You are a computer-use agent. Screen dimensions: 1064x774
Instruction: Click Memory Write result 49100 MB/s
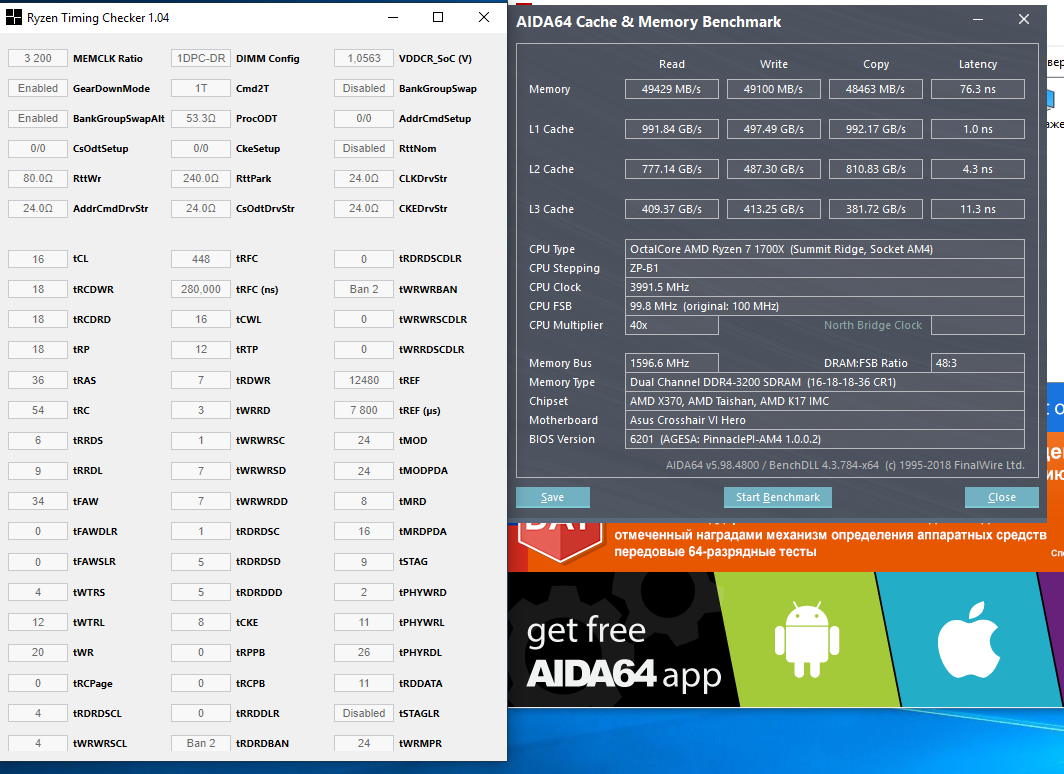pos(774,89)
